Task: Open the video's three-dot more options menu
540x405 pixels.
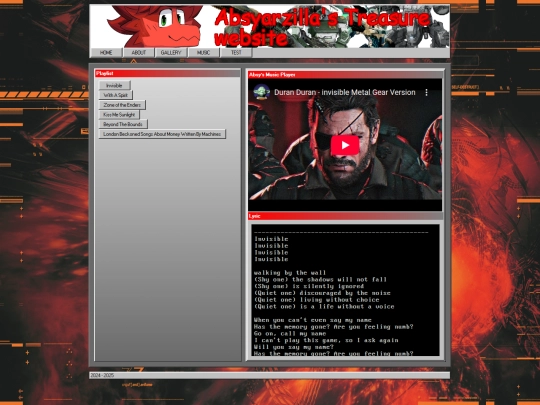Action: 426,92
